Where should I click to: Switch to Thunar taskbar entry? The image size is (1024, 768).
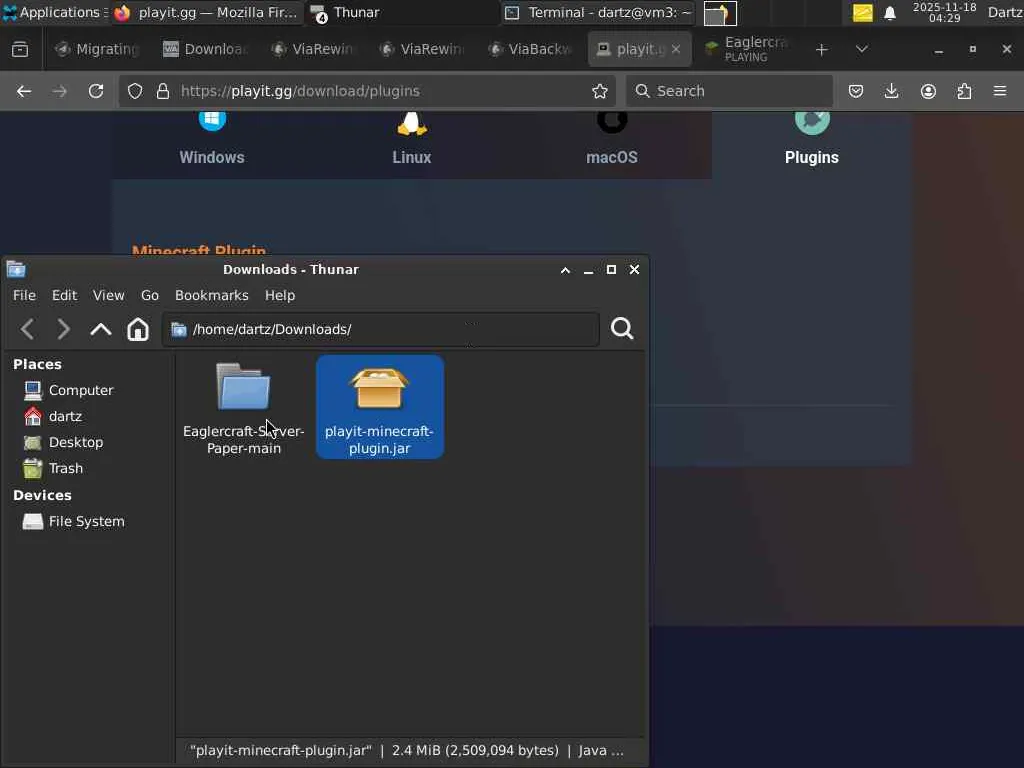pyautogui.click(x=402, y=12)
